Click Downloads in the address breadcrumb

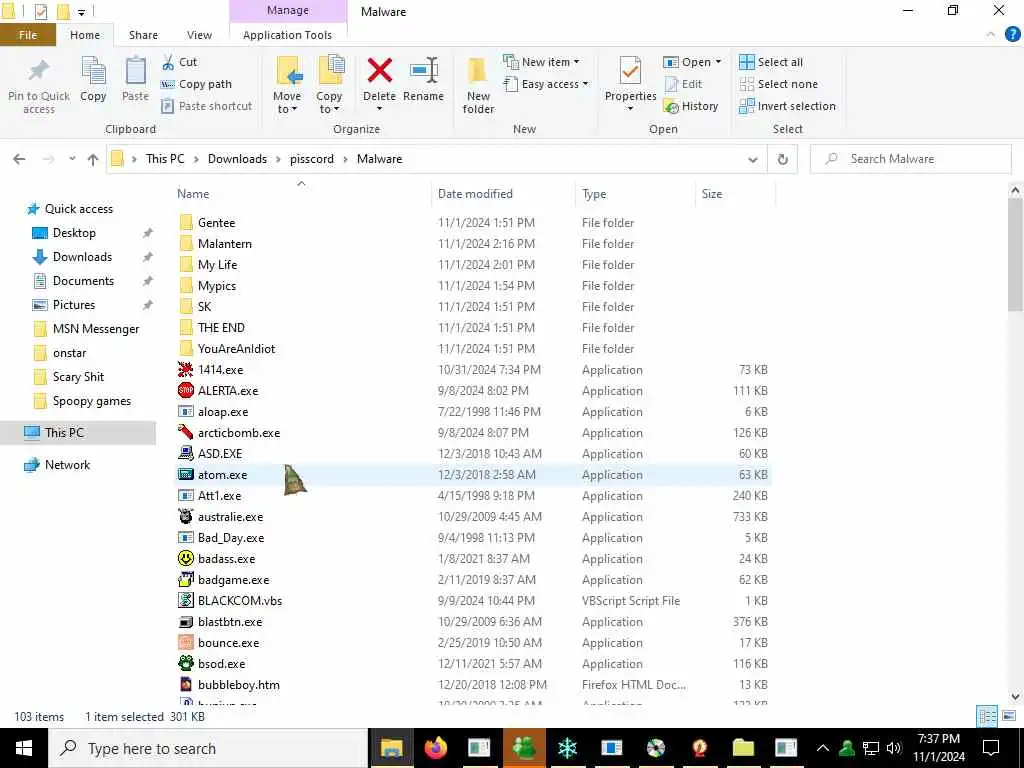coord(237,159)
